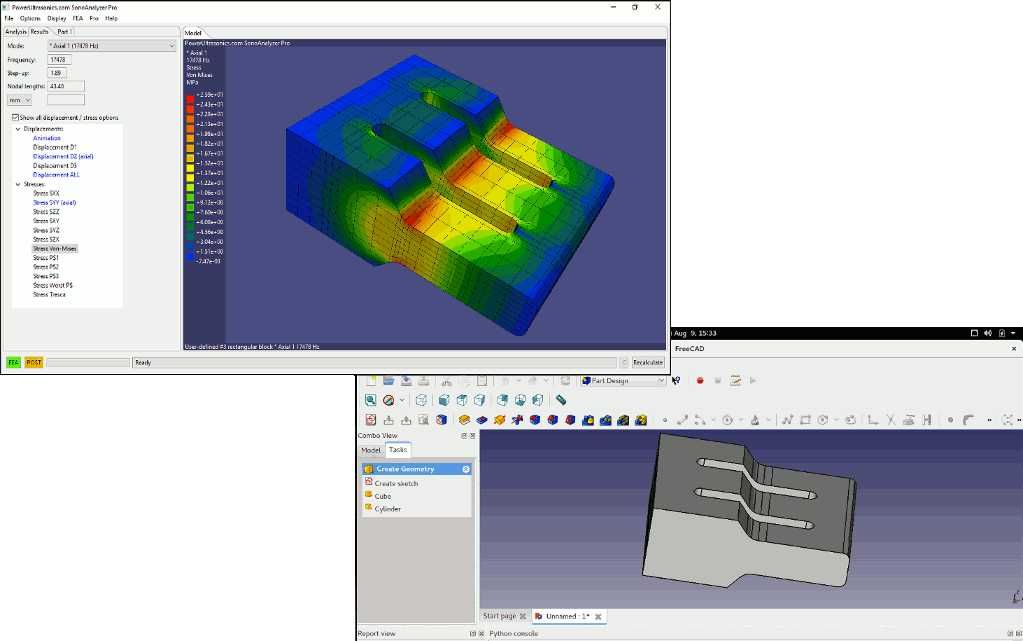Click the Rear view cube icon
The height and width of the screenshot is (641, 1023).
pyautogui.click(x=502, y=400)
